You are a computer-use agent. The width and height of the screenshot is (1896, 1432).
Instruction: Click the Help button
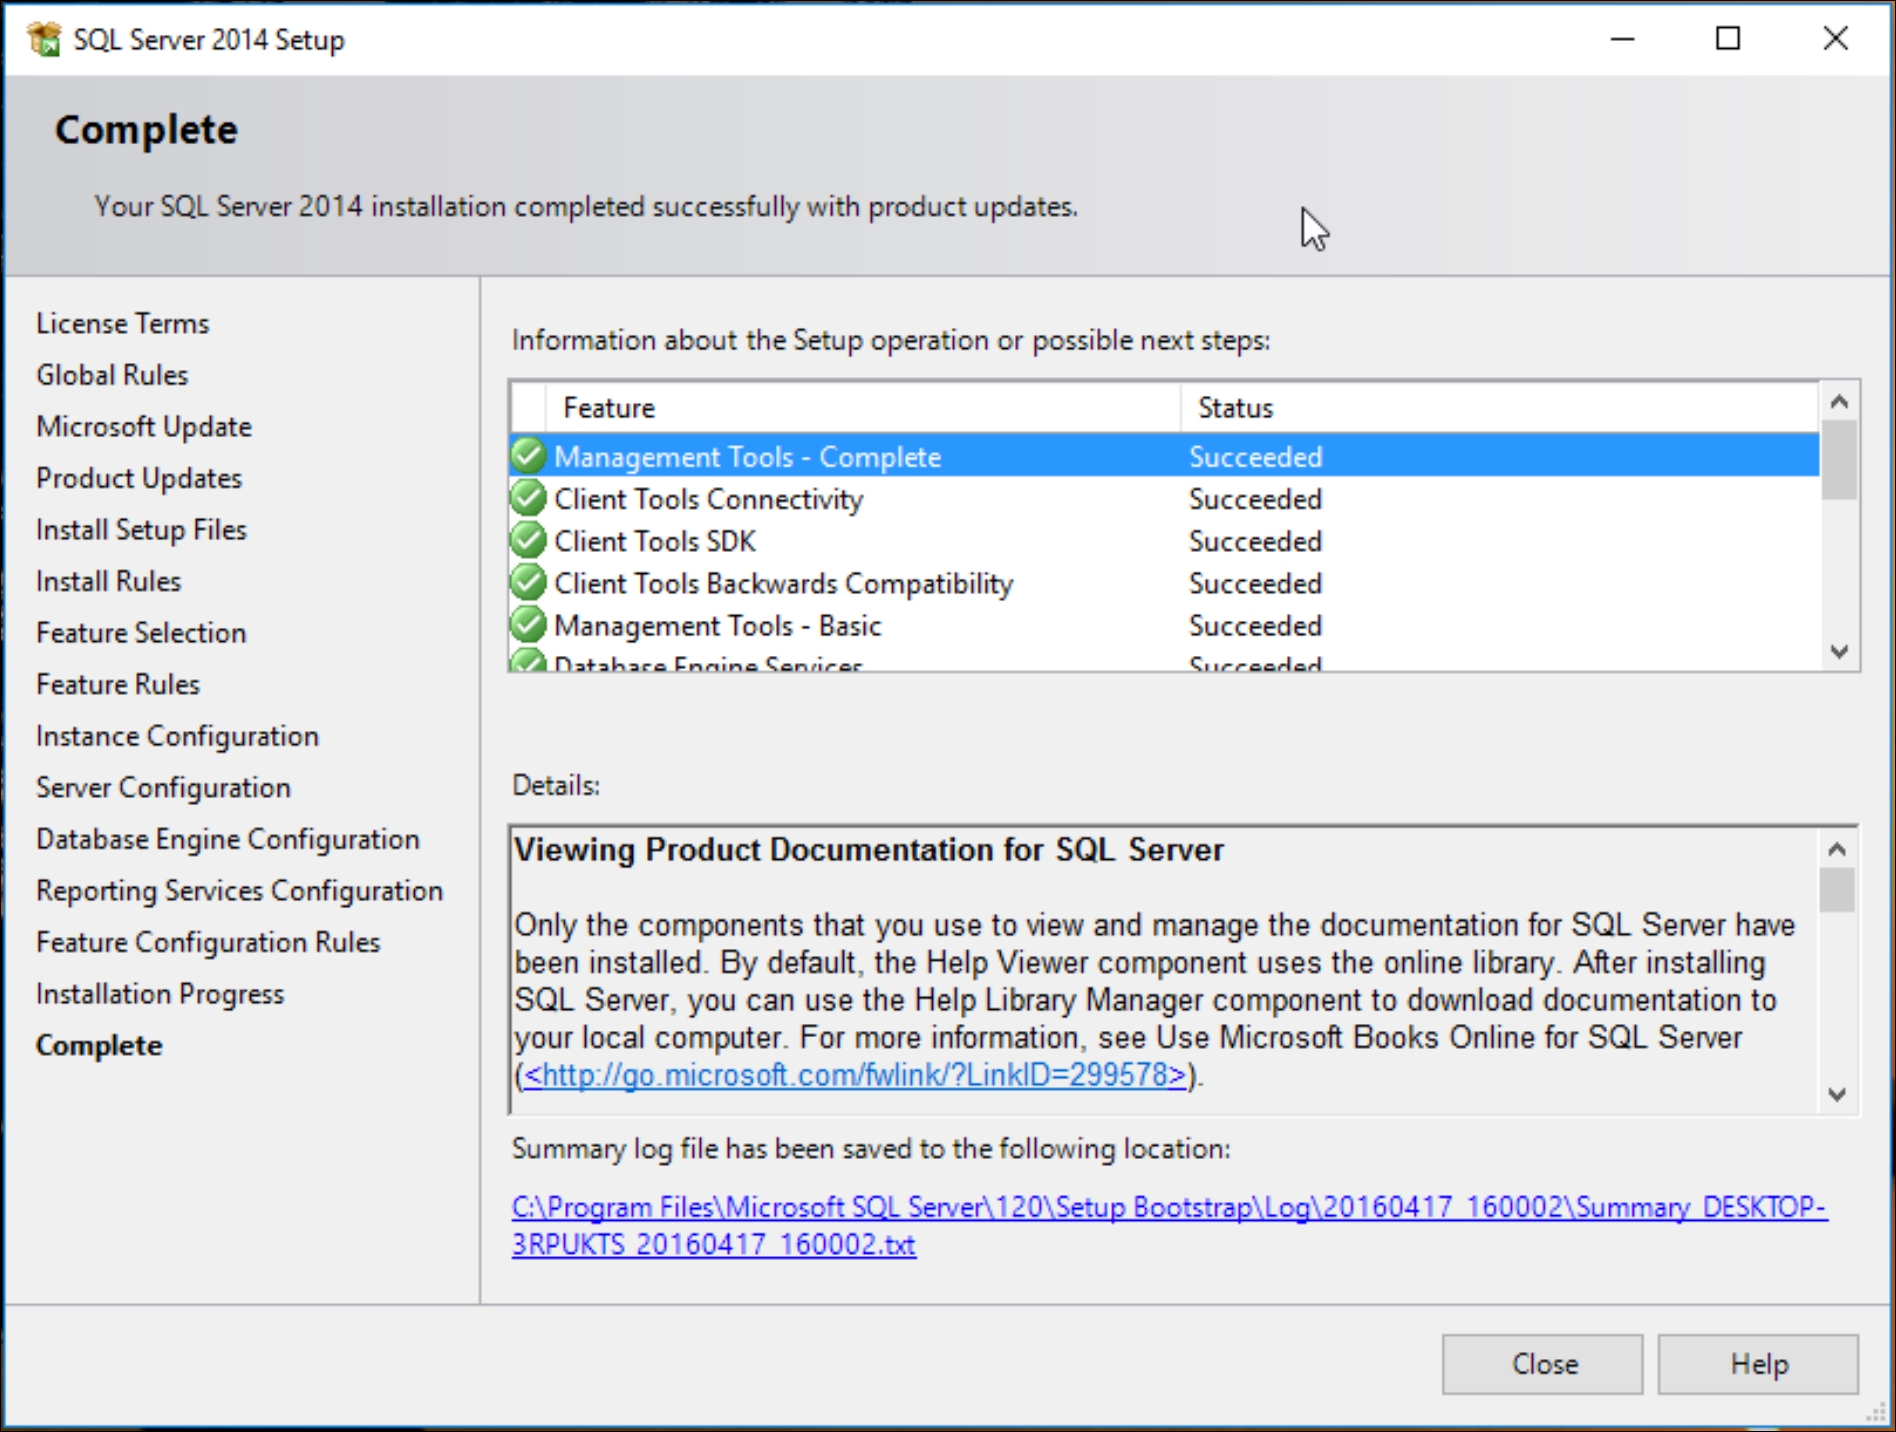pyautogui.click(x=1758, y=1364)
